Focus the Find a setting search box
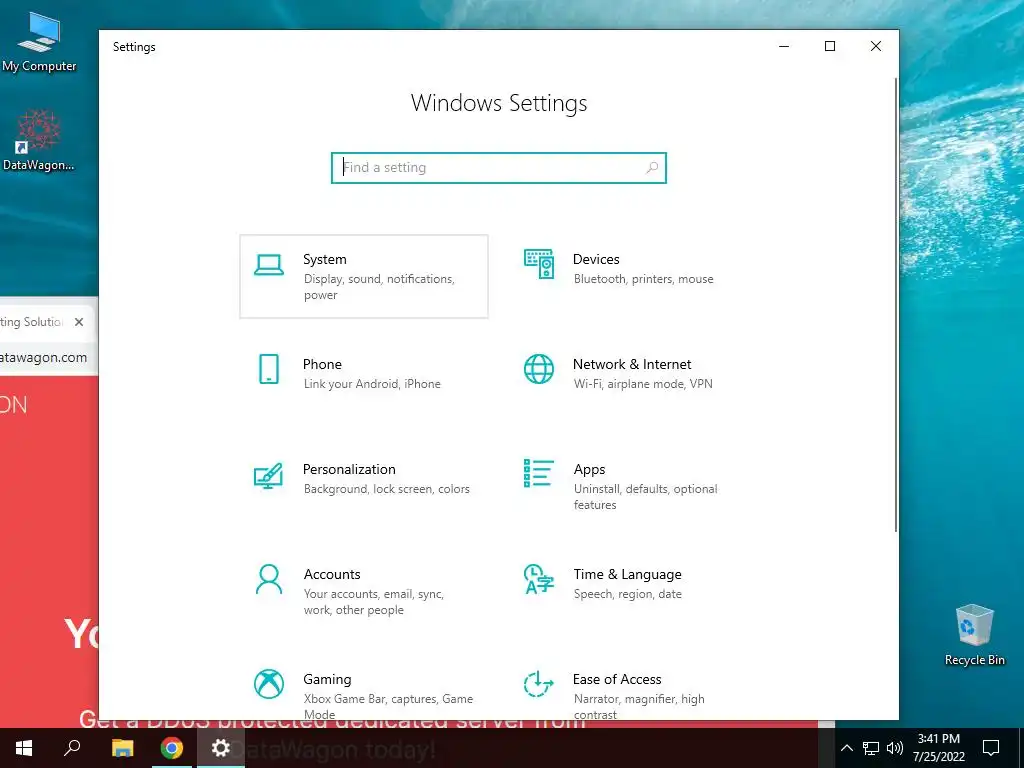The width and height of the screenshot is (1024, 768). 498,168
